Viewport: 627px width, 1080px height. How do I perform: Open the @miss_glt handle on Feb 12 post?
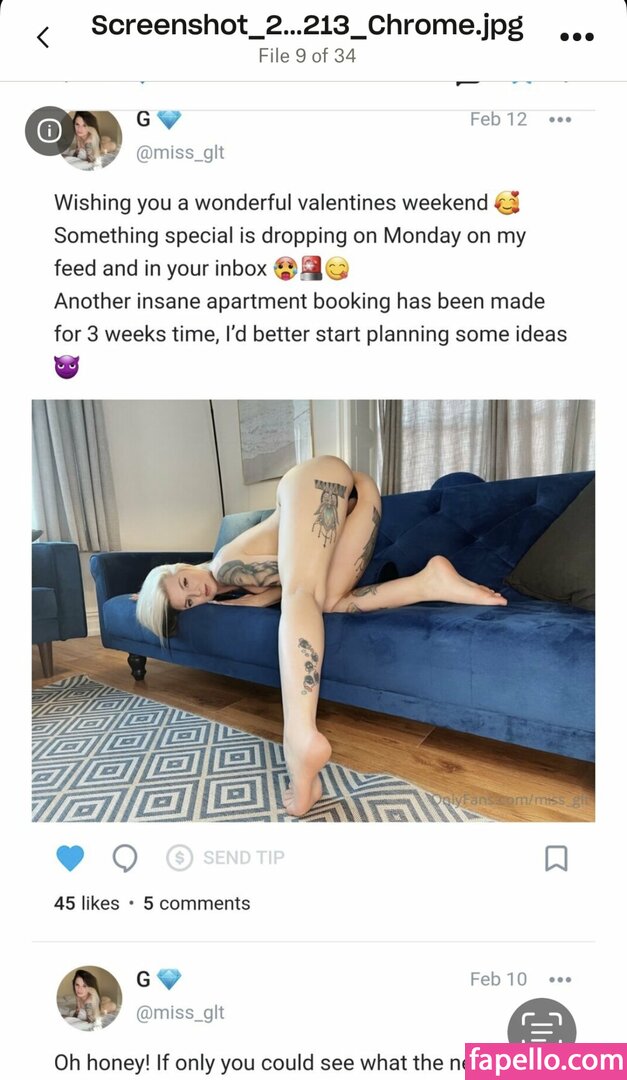tap(181, 152)
